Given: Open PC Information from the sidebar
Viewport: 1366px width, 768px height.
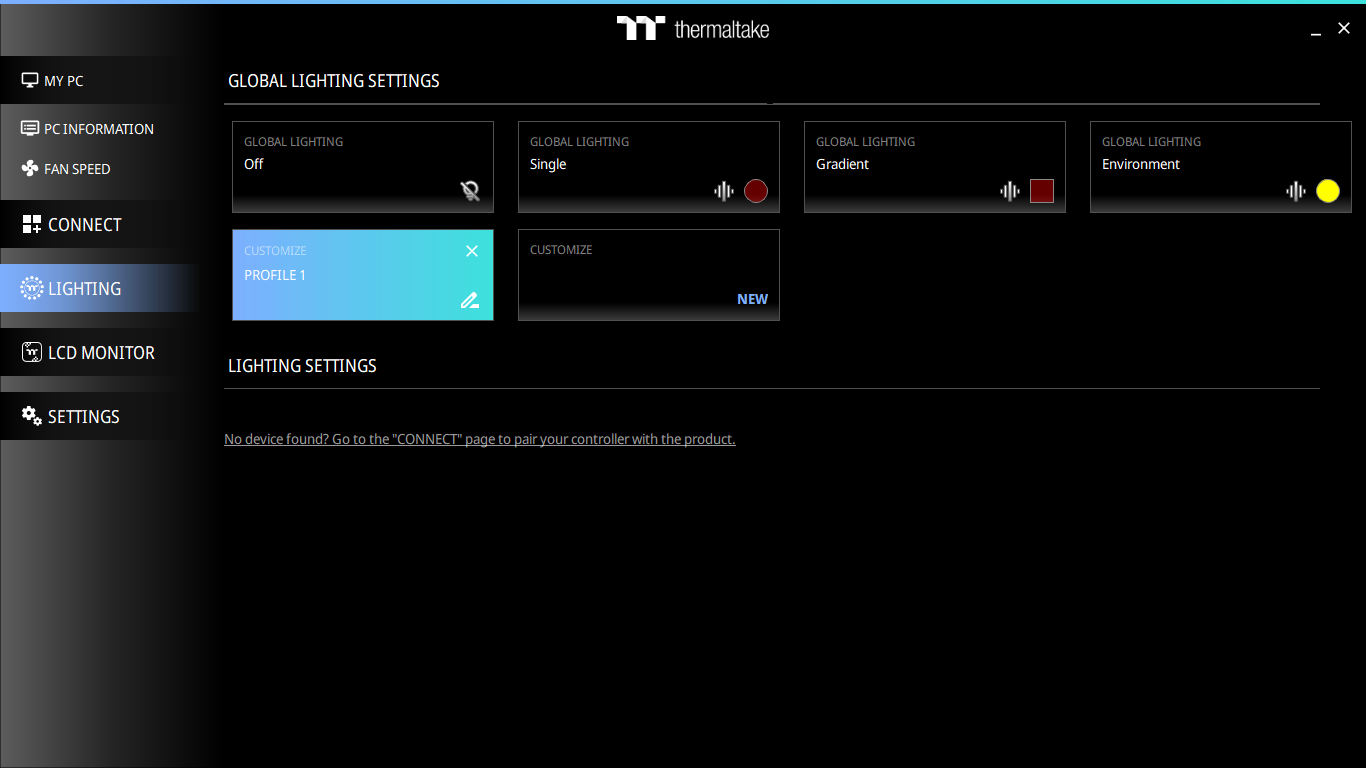Looking at the screenshot, I should [100, 128].
